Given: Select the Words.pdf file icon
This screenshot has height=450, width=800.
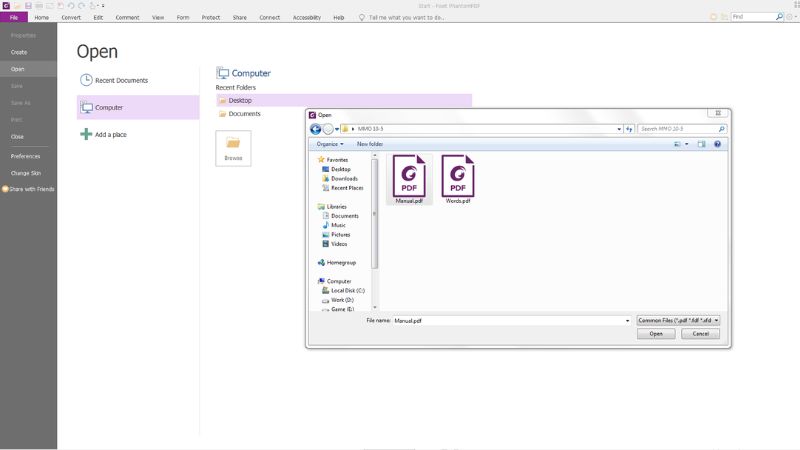Looking at the screenshot, I should pos(458,176).
